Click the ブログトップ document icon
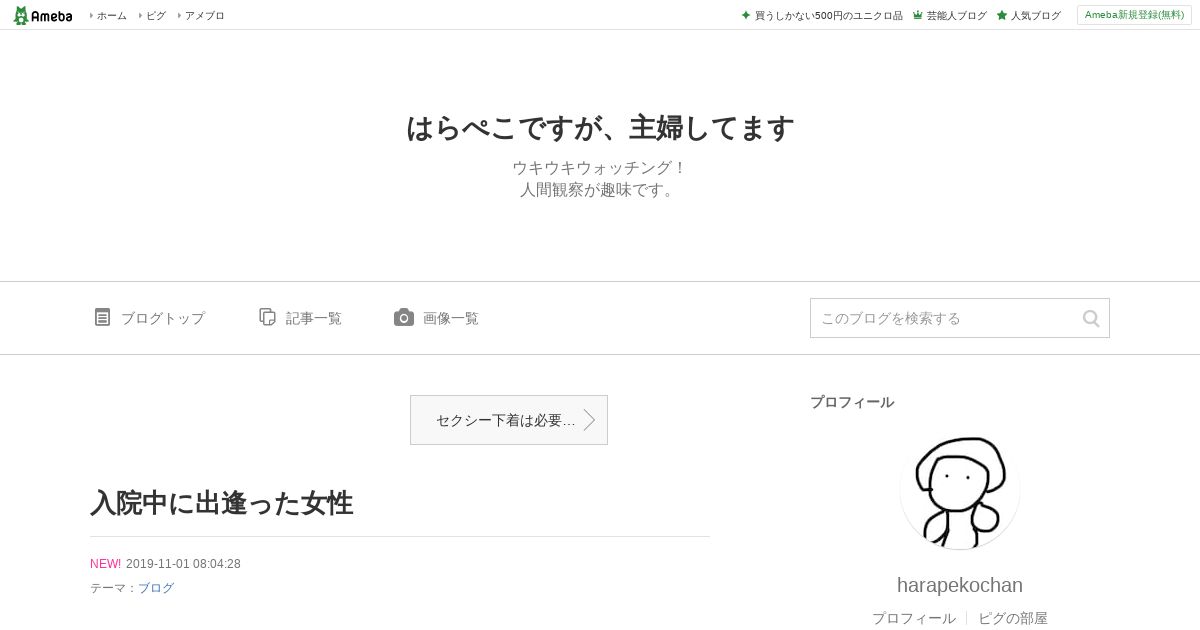Screen dimensions: 1200x630 [x=102, y=317]
